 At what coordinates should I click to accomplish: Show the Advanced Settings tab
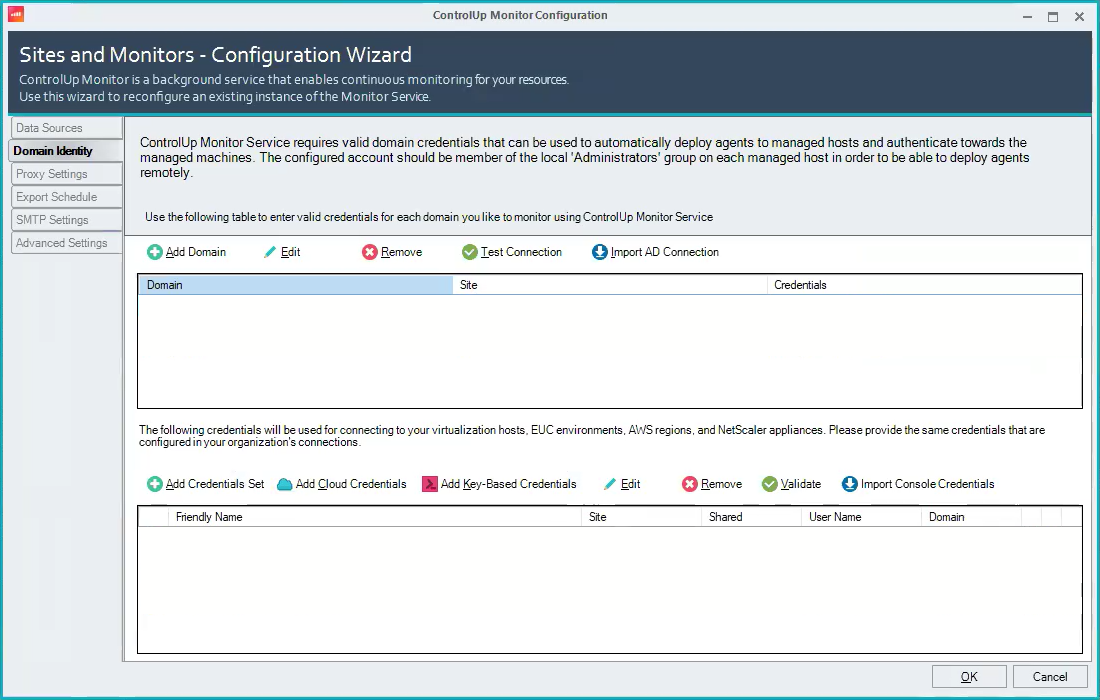tap(67, 243)
